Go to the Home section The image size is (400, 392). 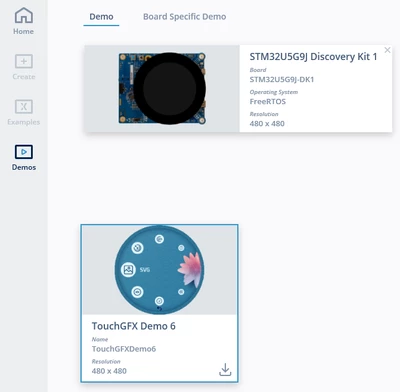coord(23,21)
